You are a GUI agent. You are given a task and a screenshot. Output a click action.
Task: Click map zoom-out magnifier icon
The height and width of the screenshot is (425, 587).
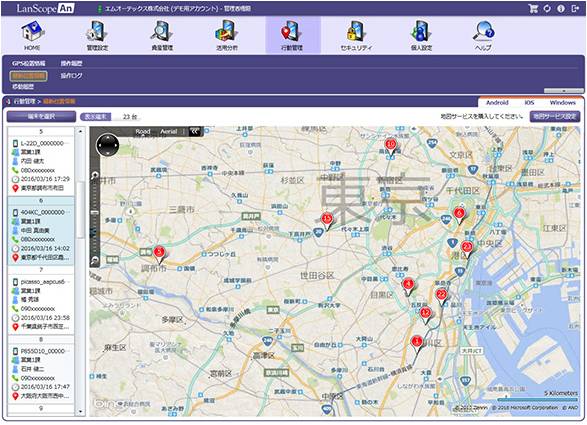tap(94, 260)
